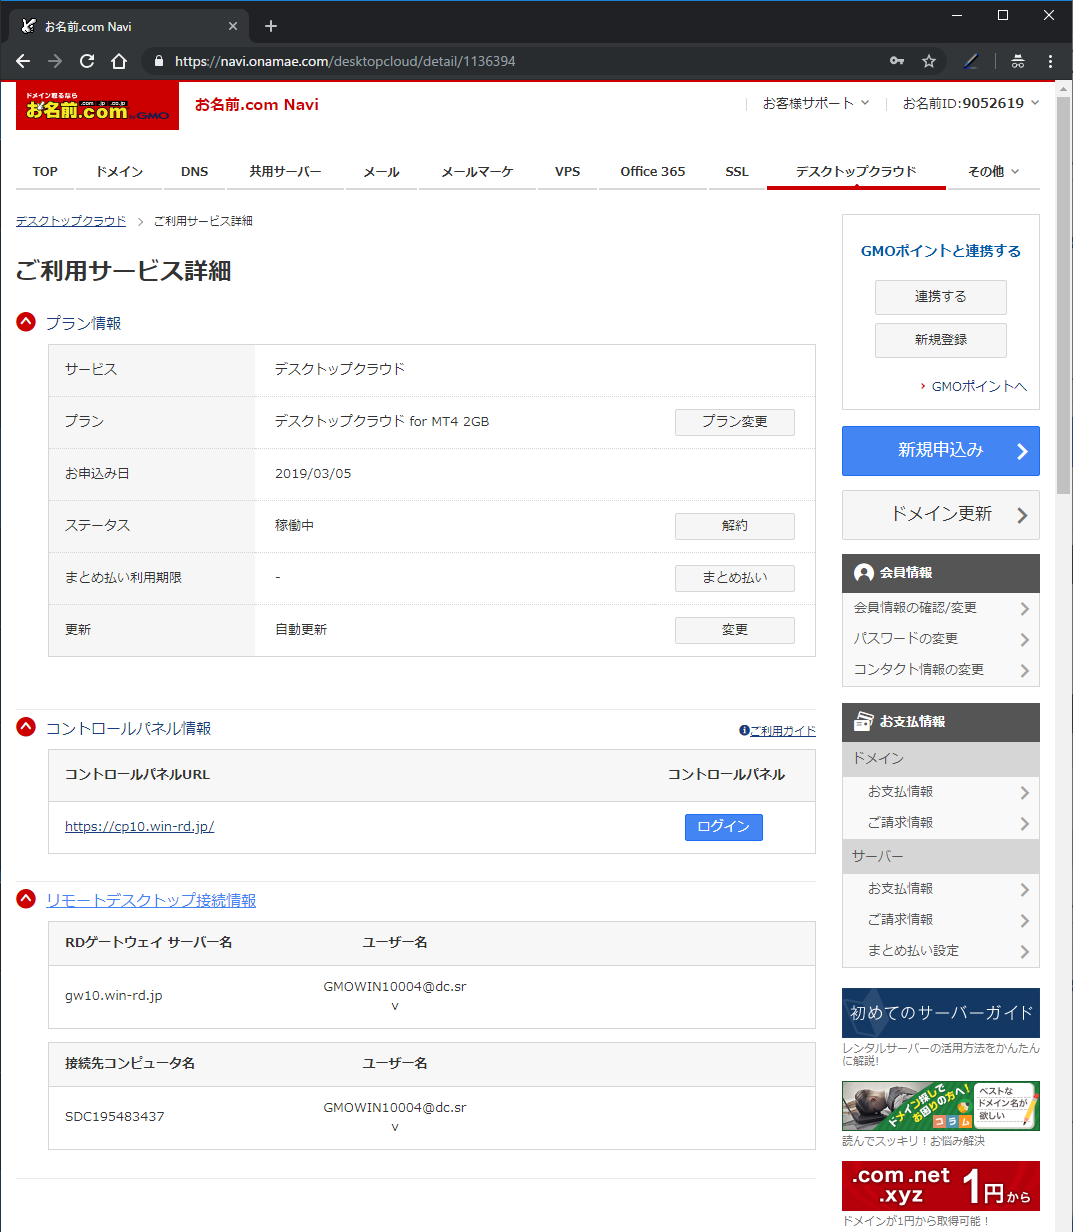
Task: Select the メールマーケ navigation tab
Action: pos(478,171)
